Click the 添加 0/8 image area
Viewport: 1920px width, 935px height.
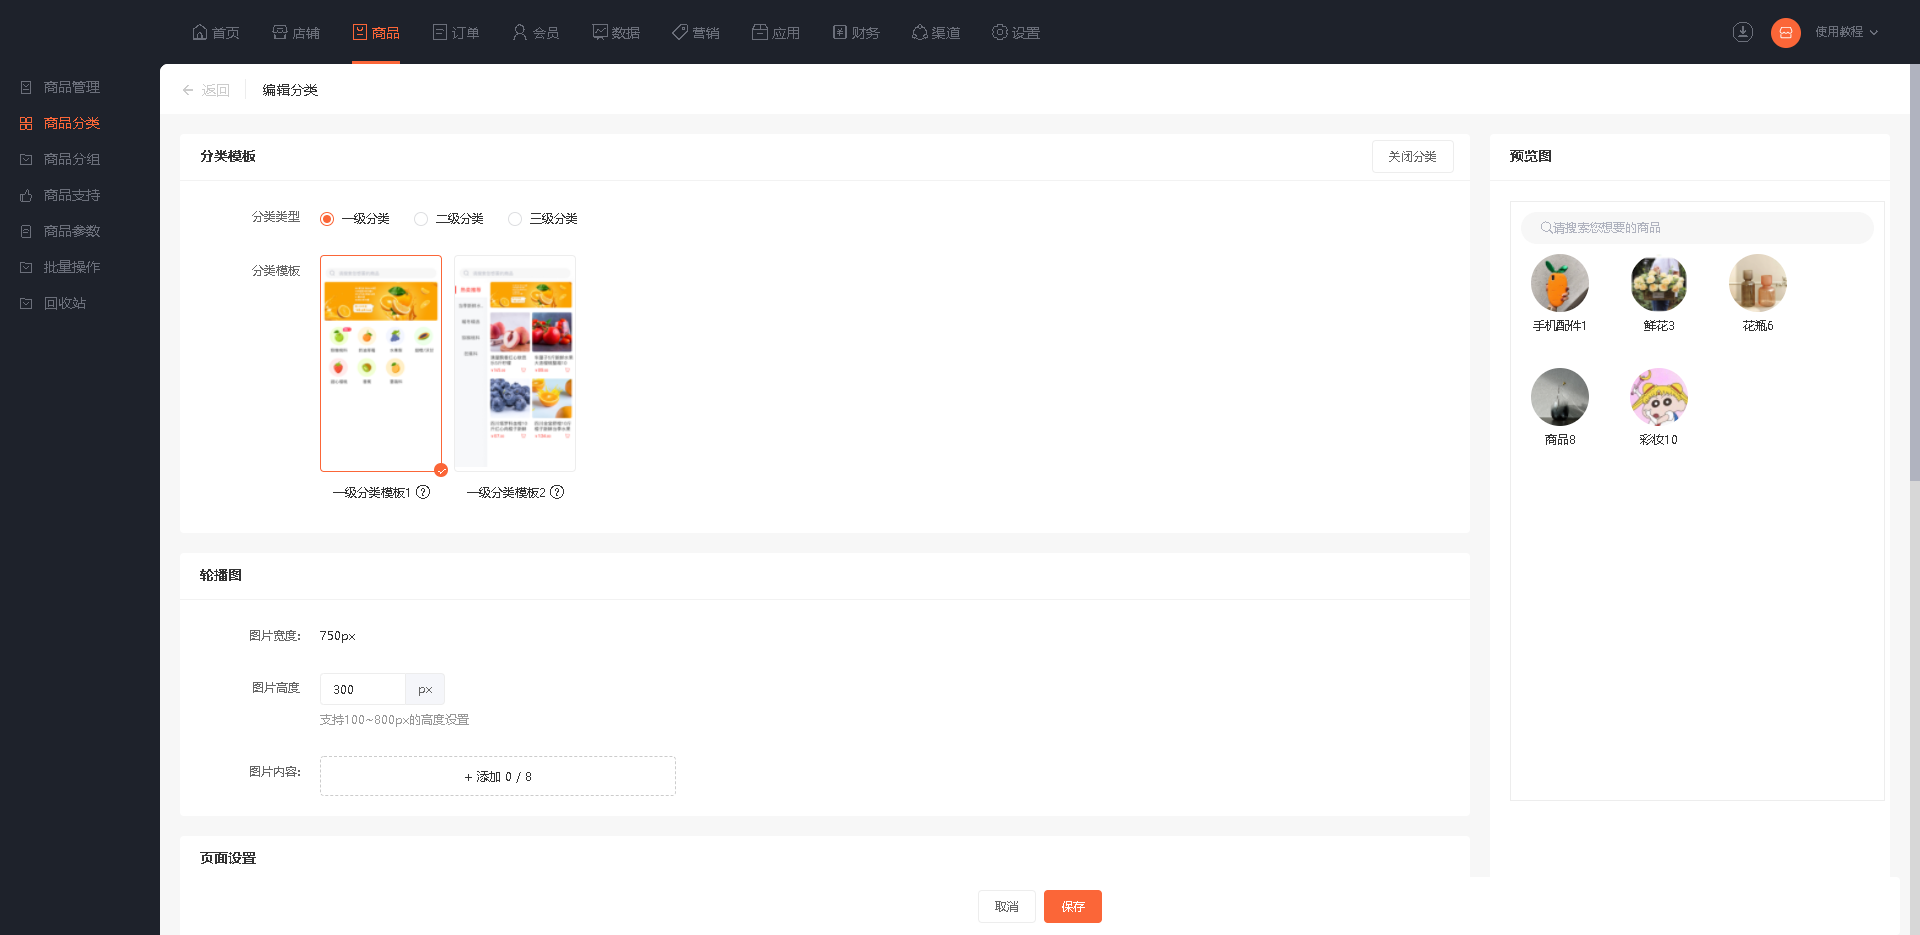pyautogui.click(x=498, y=776)
